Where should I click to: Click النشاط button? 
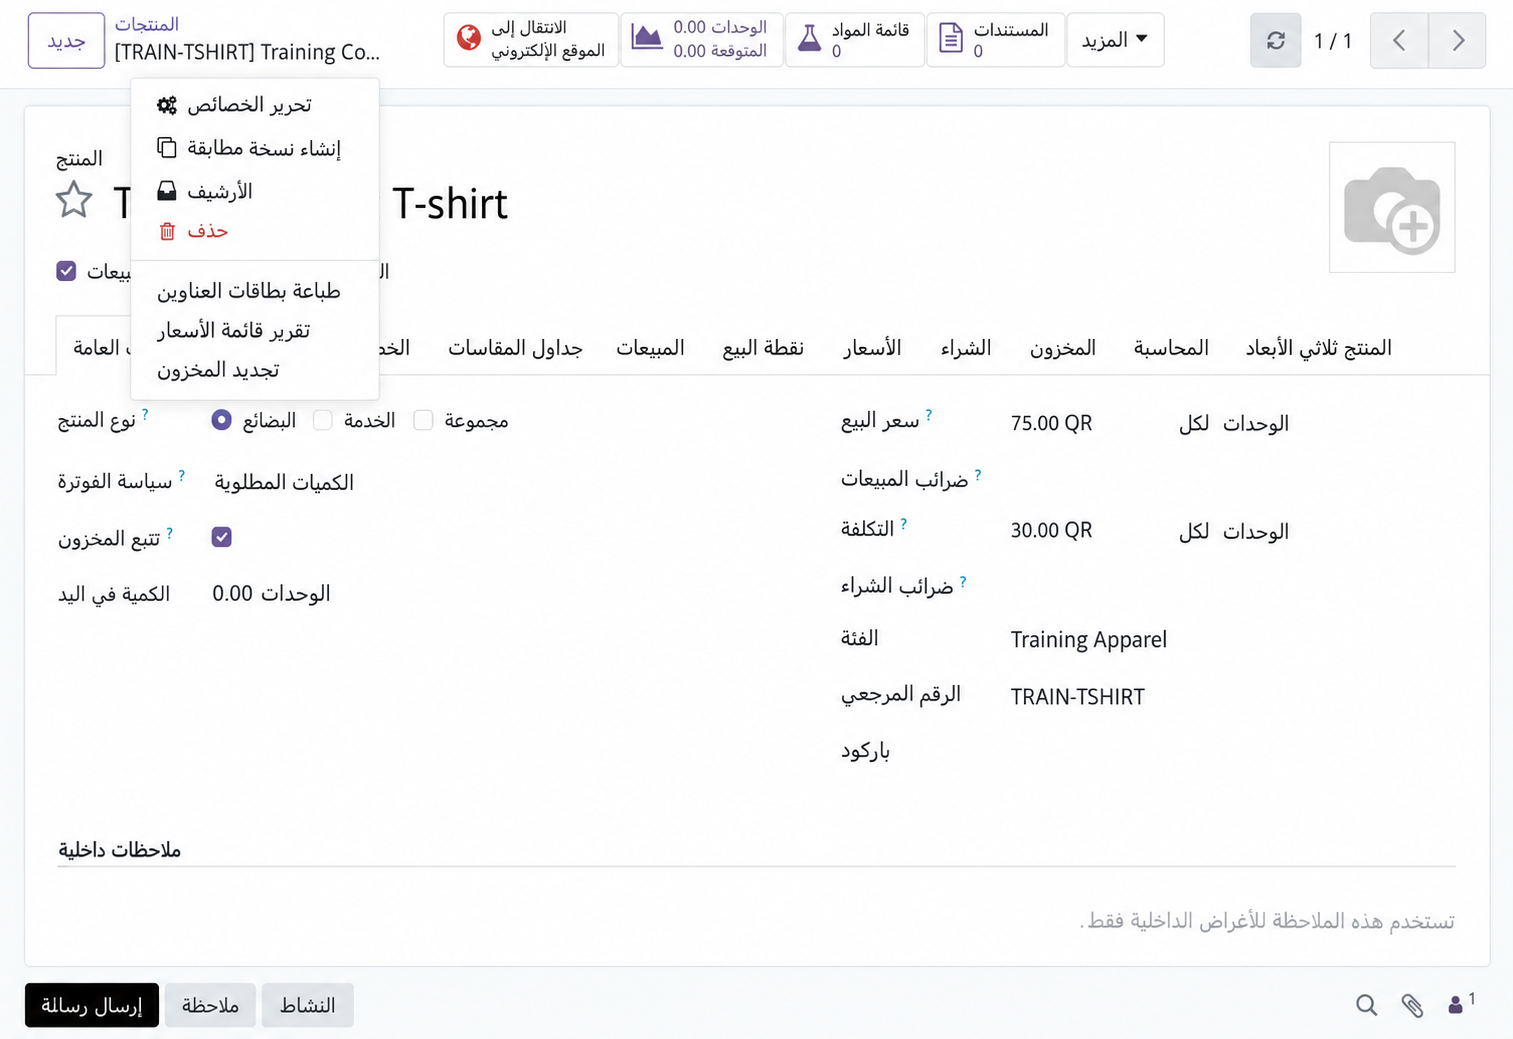(307, 1005)
